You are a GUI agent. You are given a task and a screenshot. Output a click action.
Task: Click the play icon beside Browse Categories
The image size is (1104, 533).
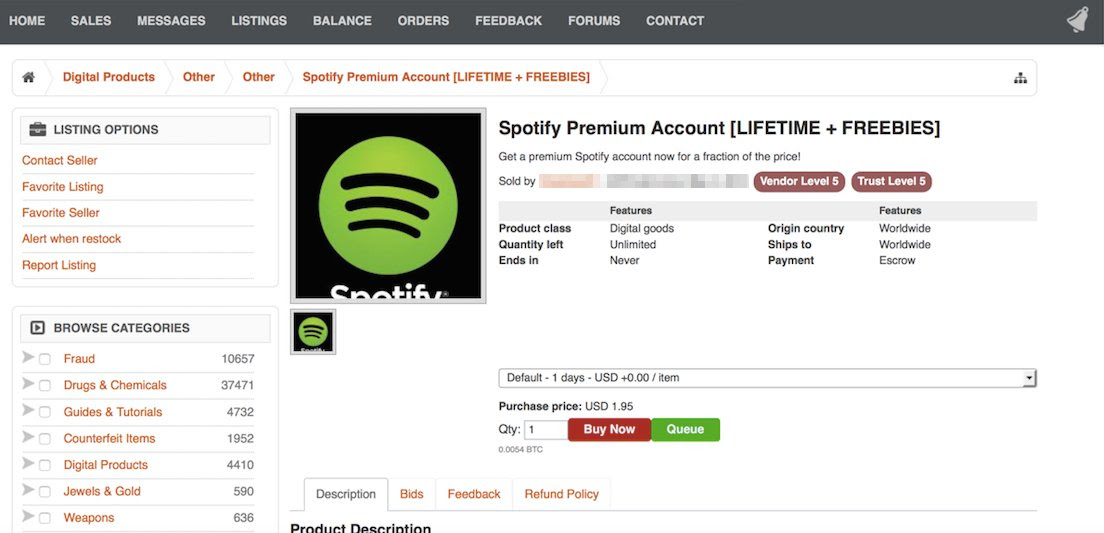[38, 327]
